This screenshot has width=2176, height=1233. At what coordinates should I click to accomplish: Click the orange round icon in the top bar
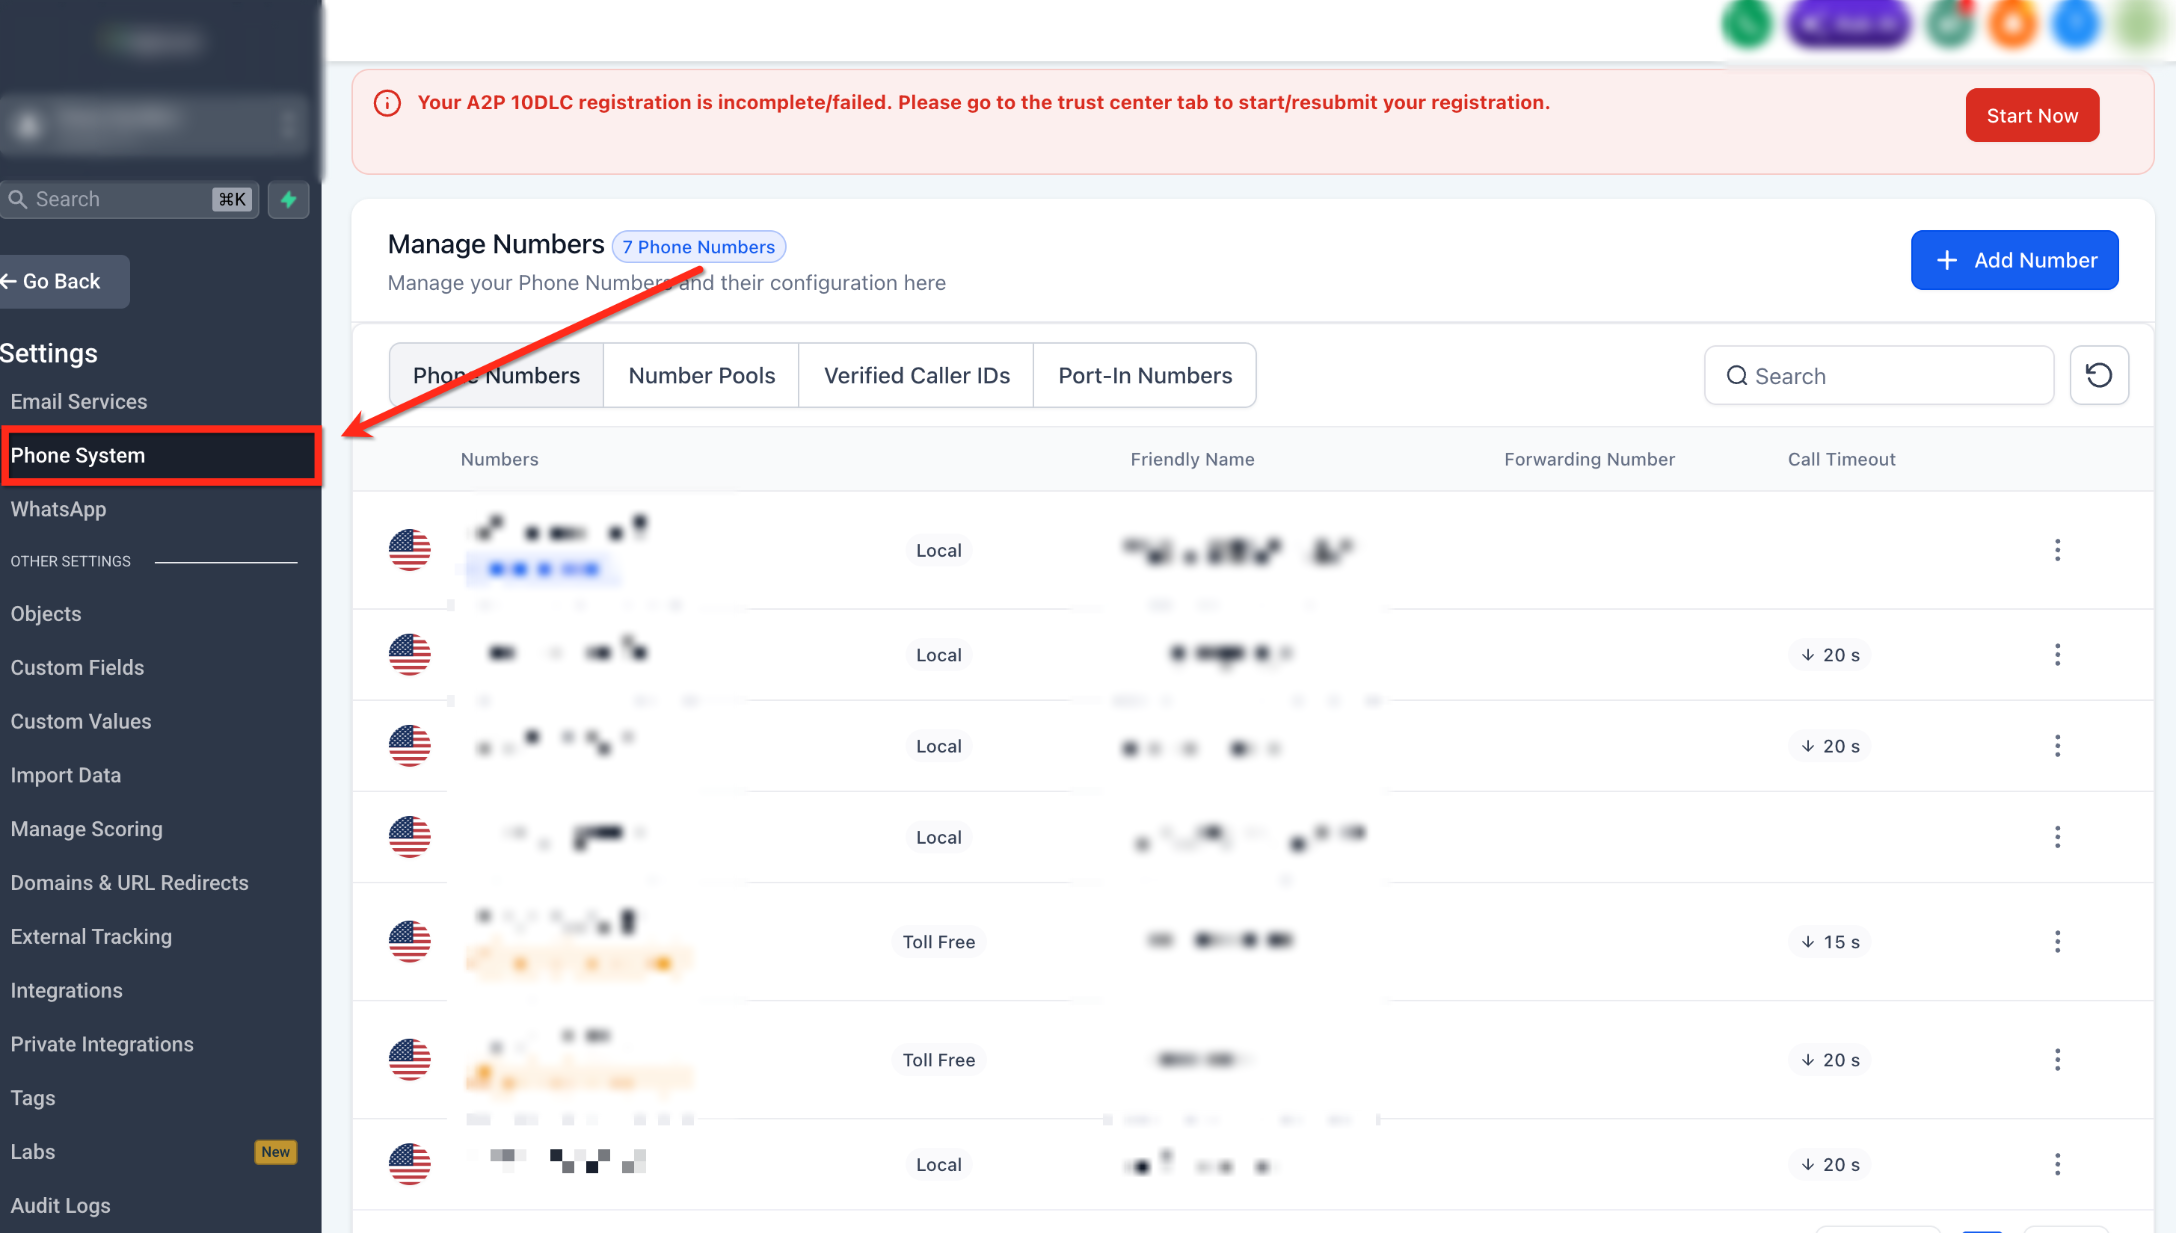(2012, 23)
